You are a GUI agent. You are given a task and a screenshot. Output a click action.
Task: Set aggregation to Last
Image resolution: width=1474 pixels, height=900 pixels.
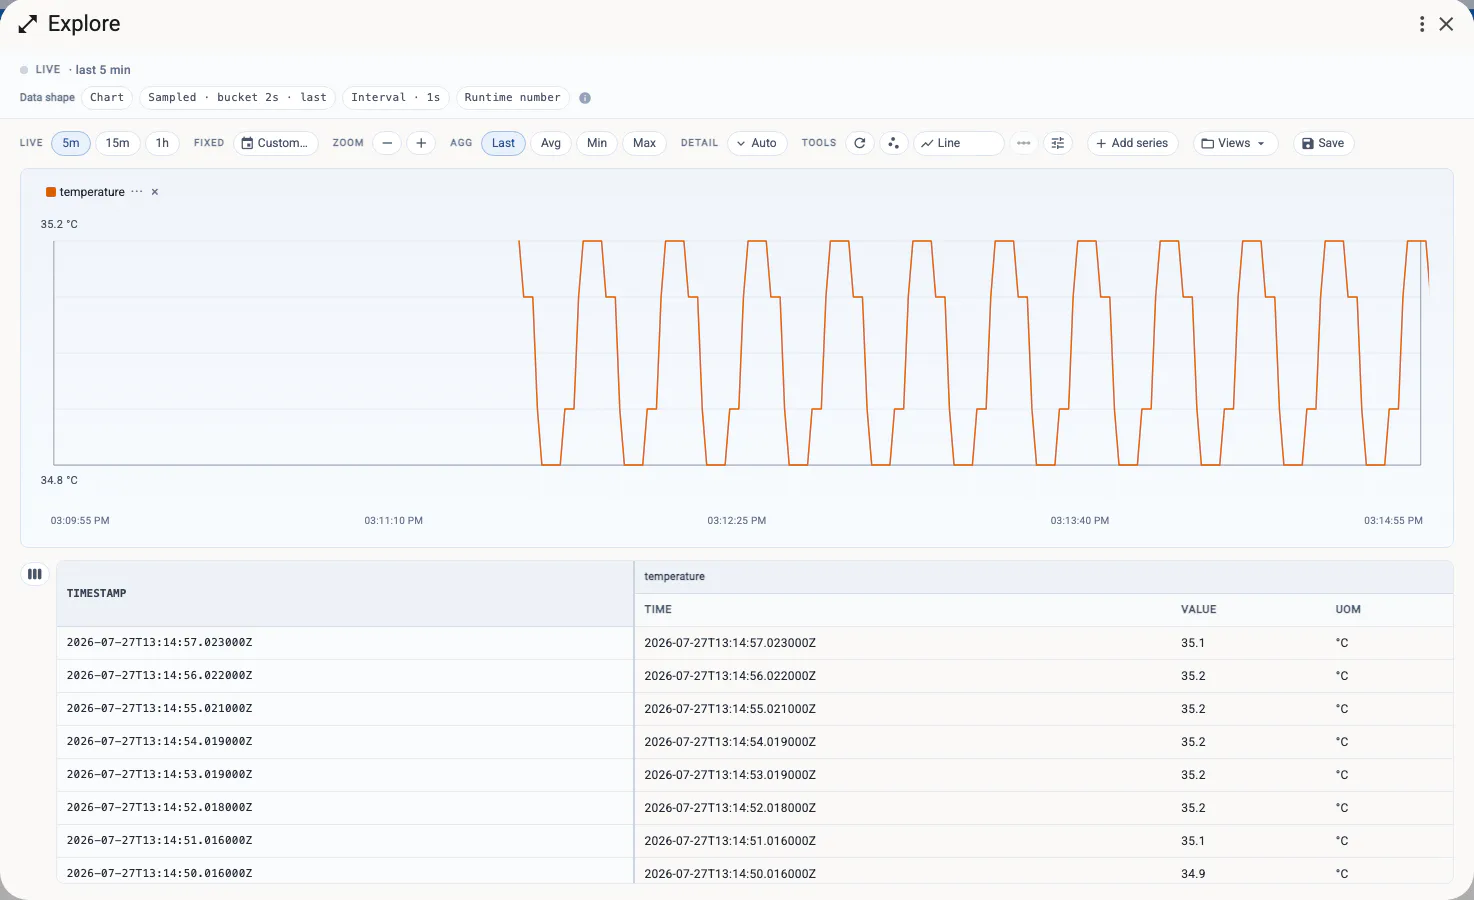pyautogui.click(x=503, y=143)
